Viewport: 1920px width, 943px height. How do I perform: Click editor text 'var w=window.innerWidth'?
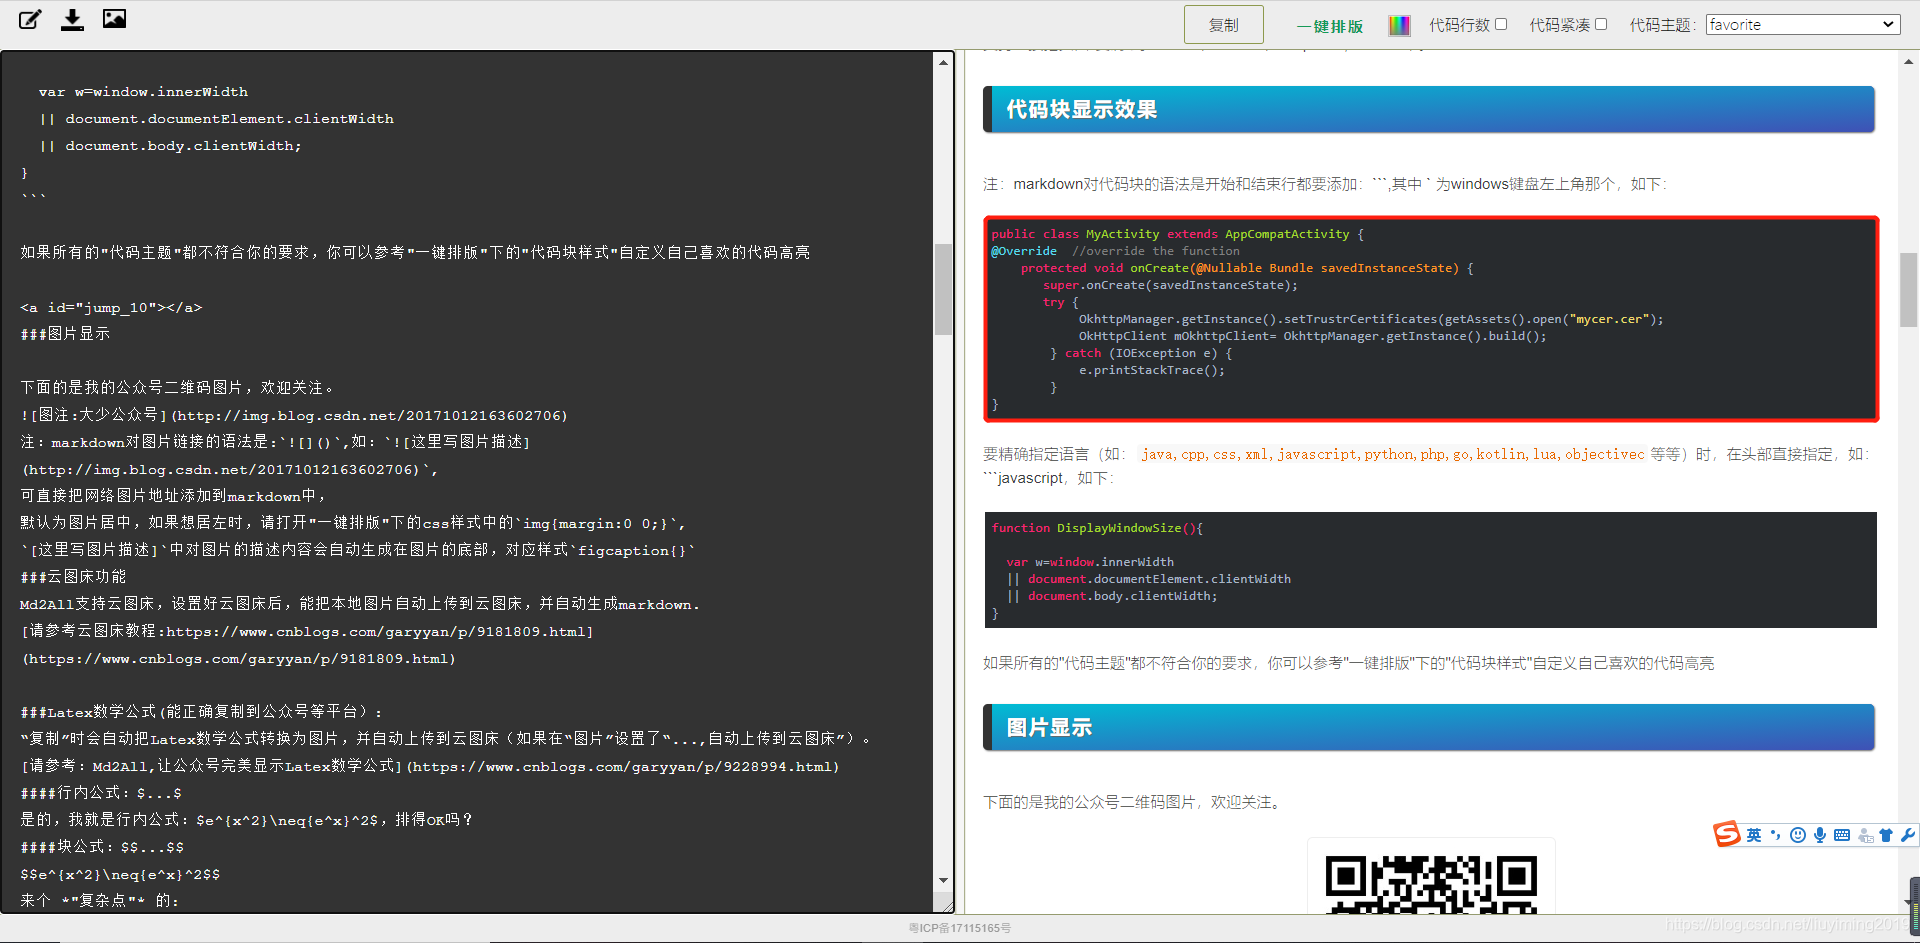click(143, 91)
